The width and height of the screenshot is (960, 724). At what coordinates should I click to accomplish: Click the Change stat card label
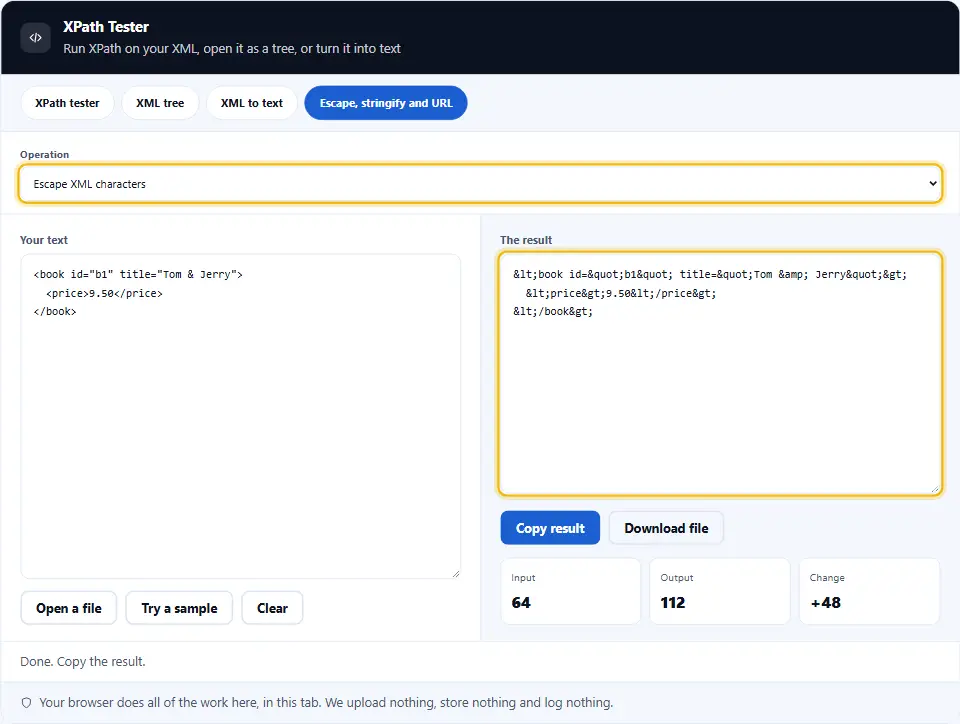[827, 578]
